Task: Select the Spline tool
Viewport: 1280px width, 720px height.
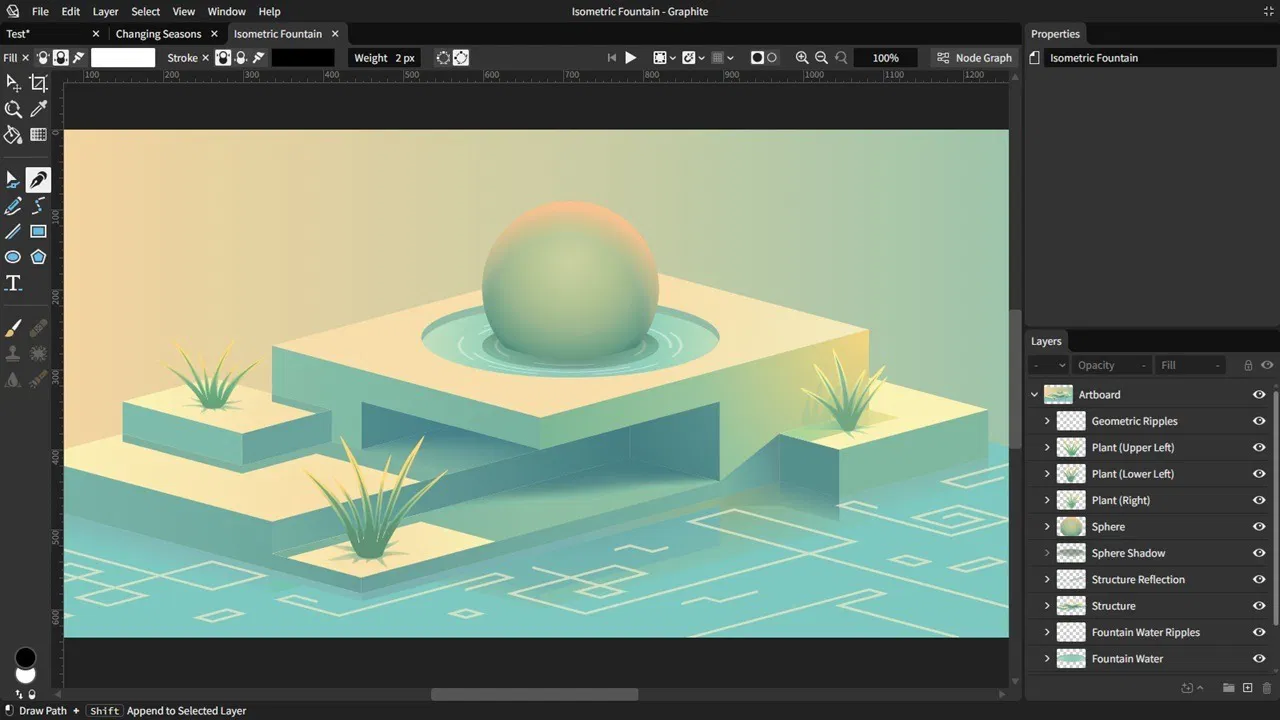Action: pyautogui.click(x=38, y=205)
